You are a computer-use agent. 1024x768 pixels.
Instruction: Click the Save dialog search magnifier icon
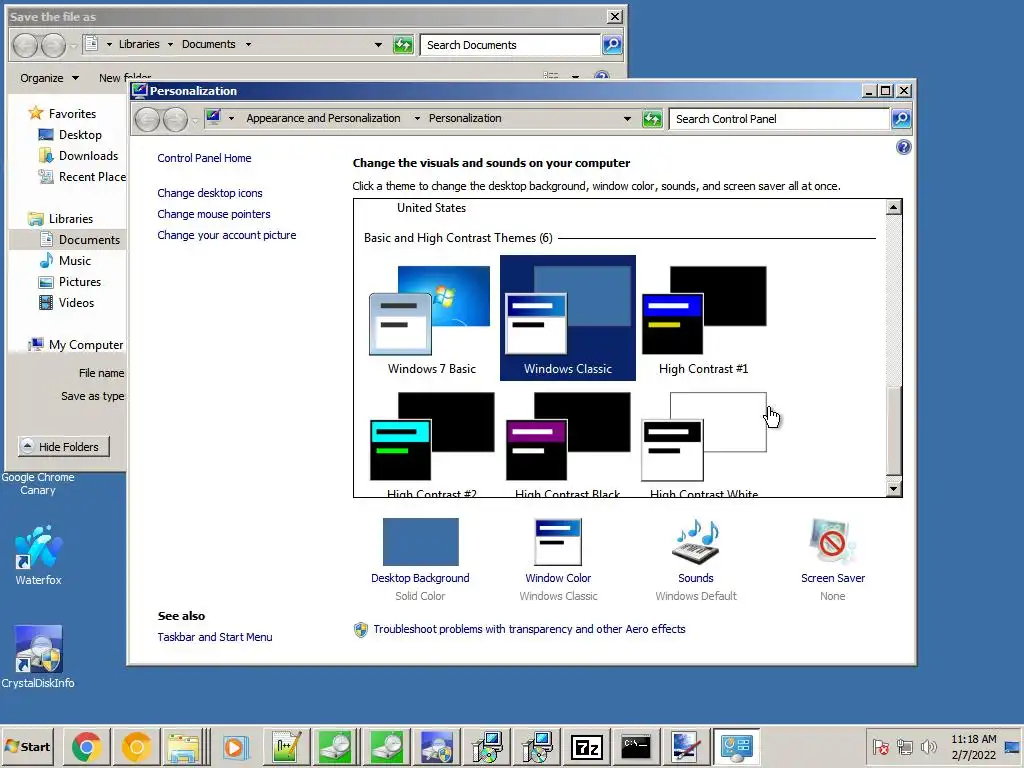pyautogui.click(x=612, y=44)
